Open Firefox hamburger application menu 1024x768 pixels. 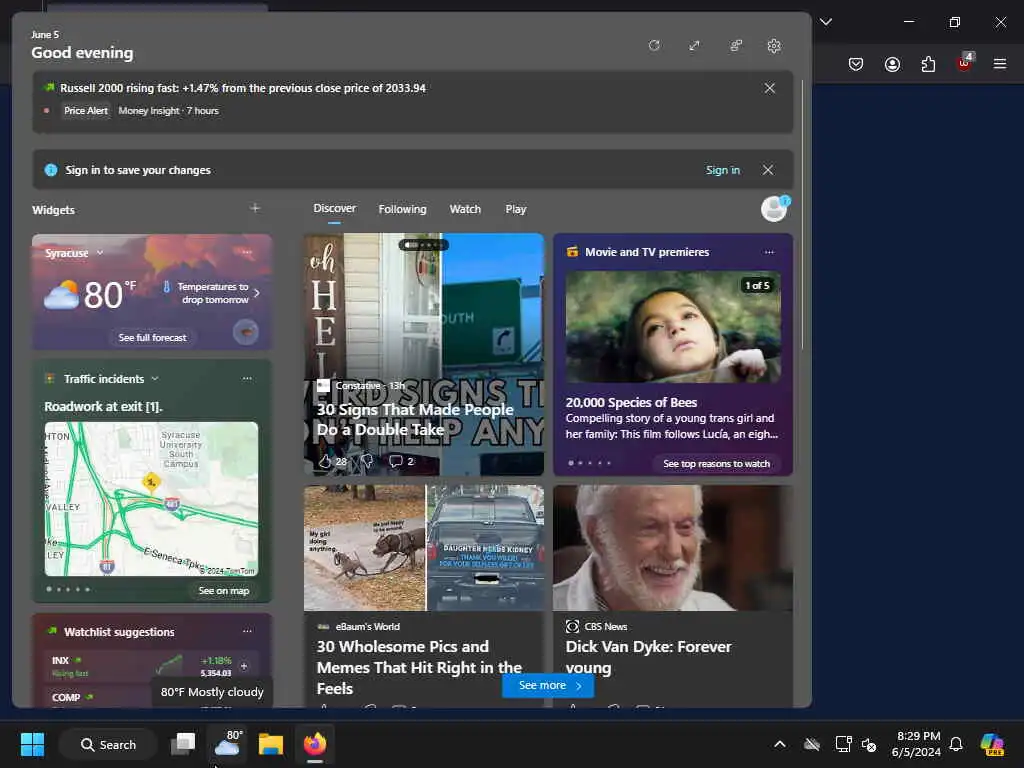tap(1000, 64)
